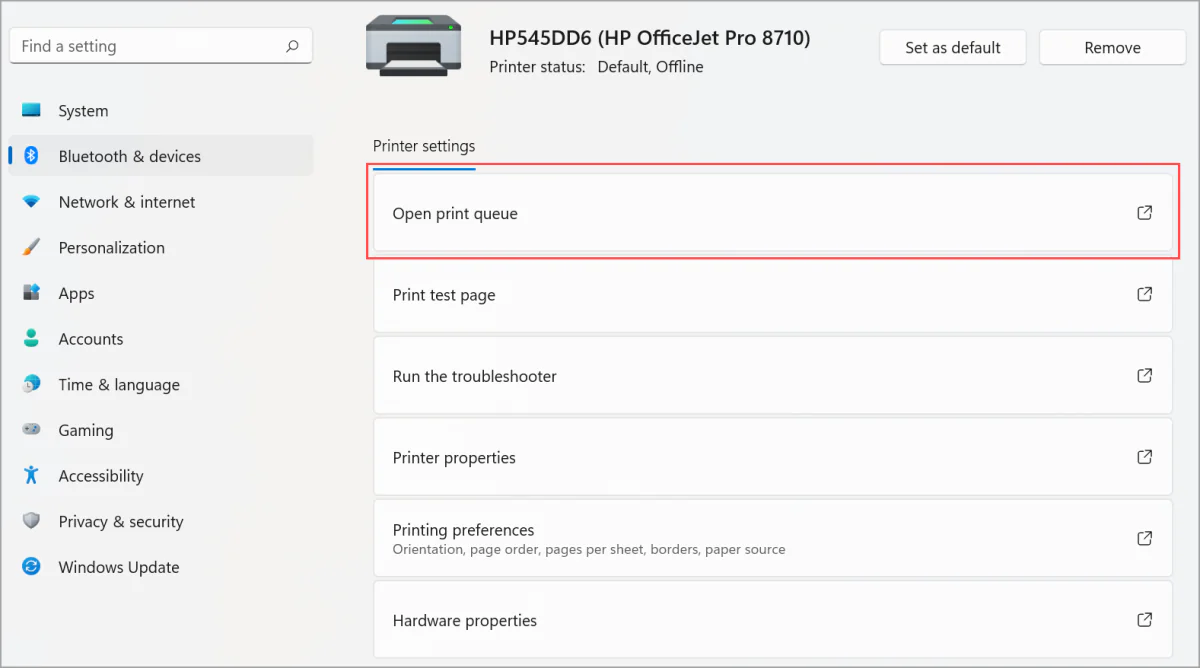This screenshot has width=1200, height=668.
Task: Click the Windows Update sidebar icon
Action: [x=32, y=567]
